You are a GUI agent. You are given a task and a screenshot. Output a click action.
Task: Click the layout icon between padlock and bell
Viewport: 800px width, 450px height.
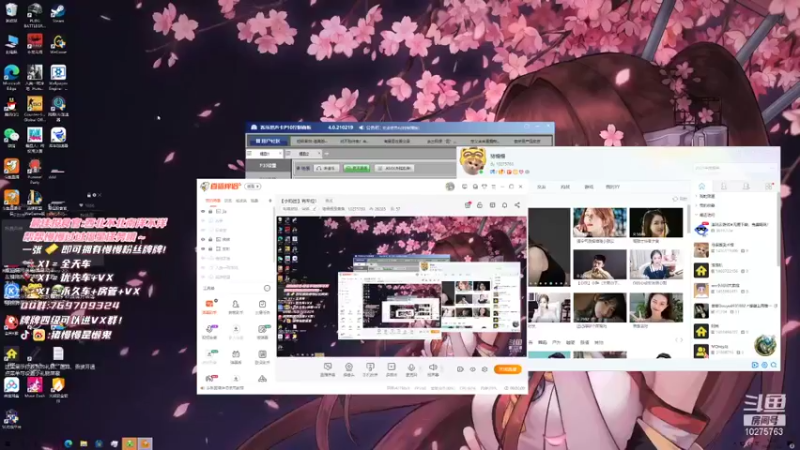[492, 205]
